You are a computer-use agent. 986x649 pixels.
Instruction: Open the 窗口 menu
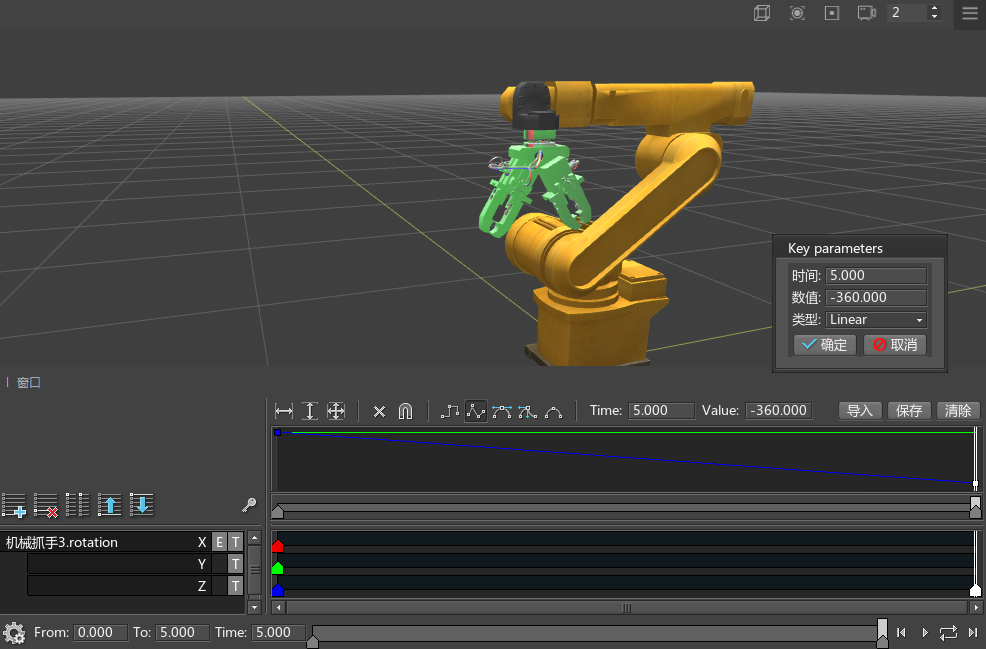coord(29,382)
